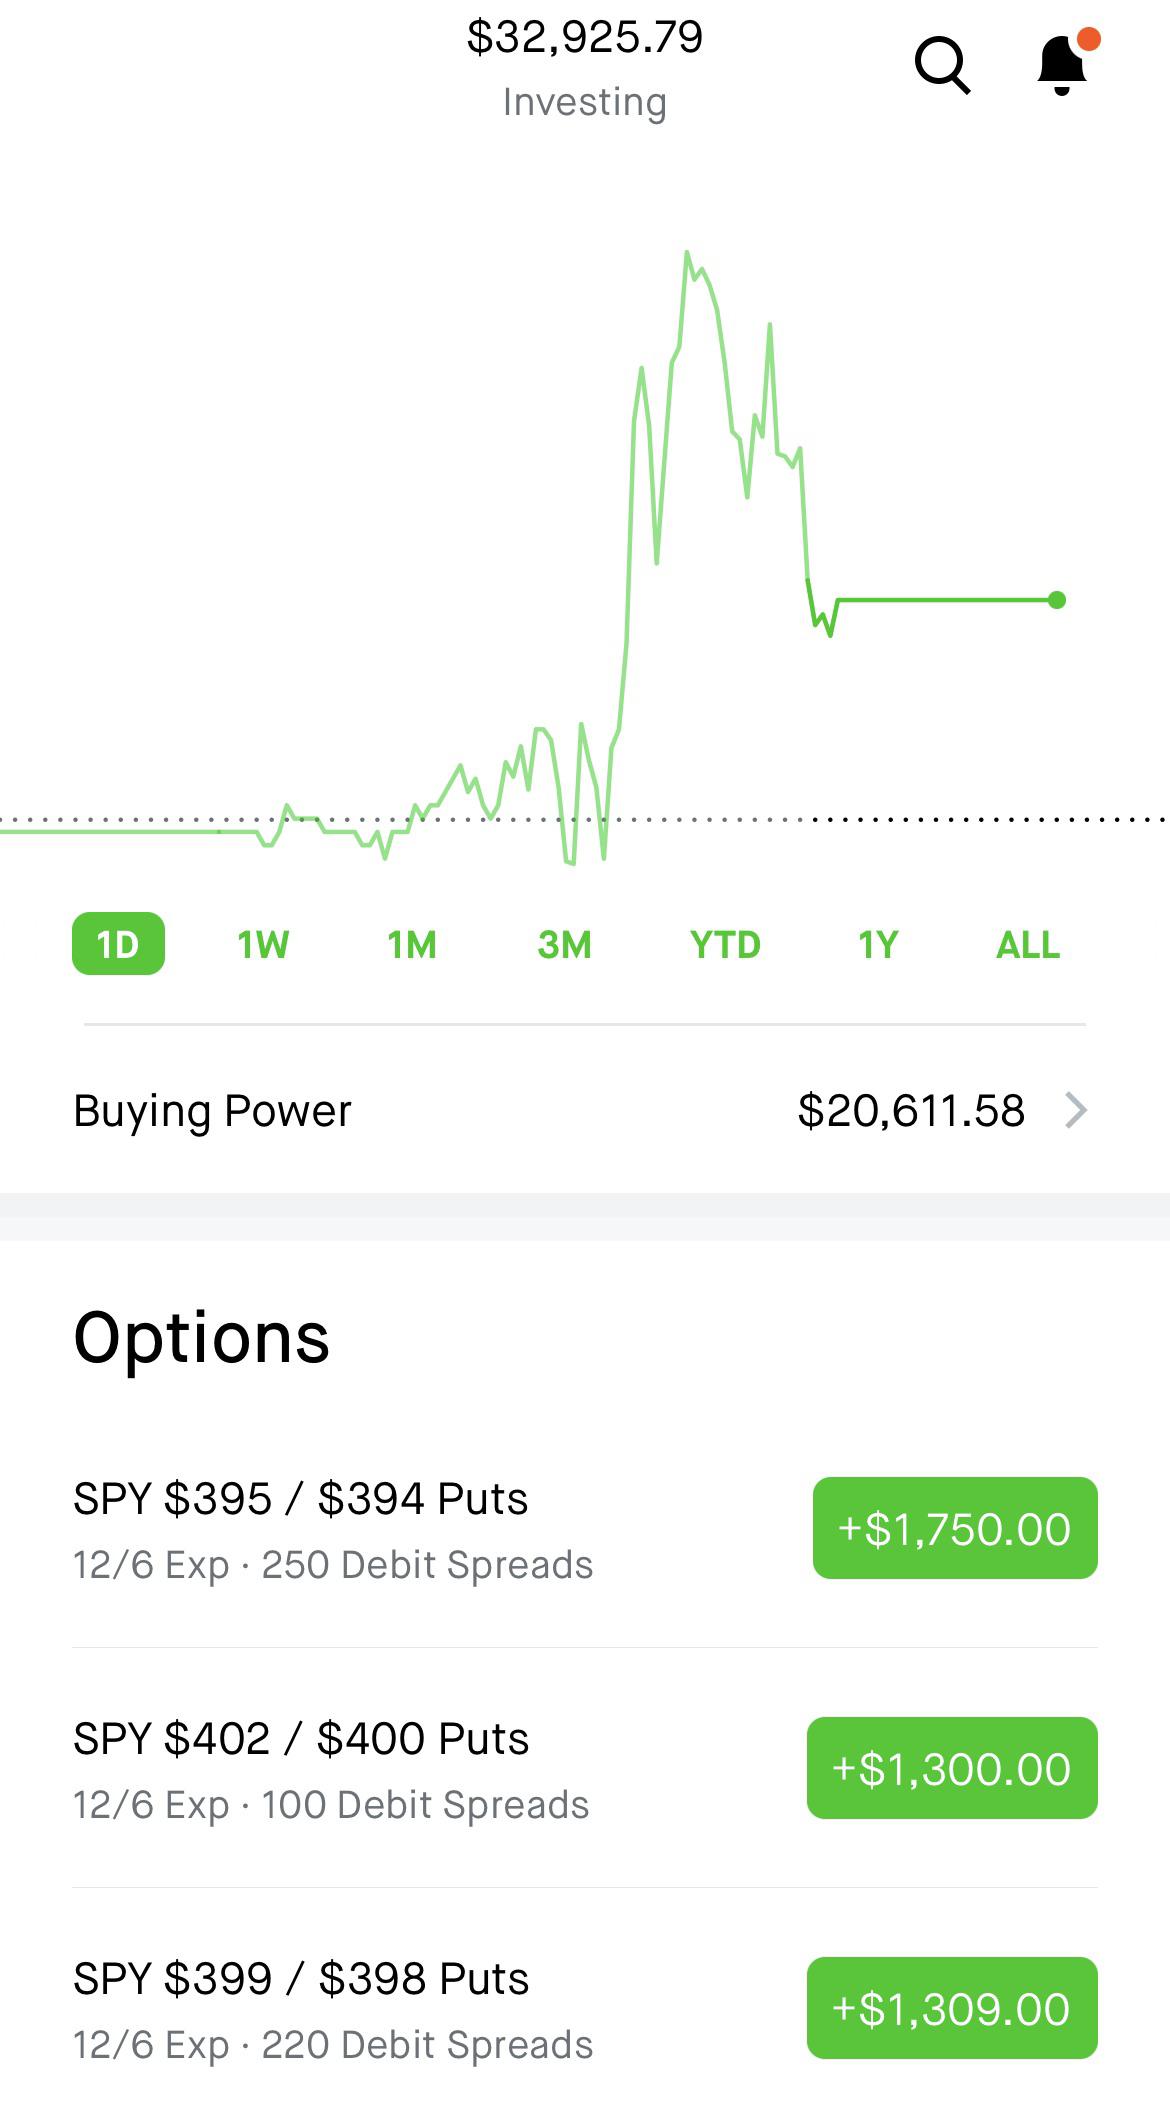Switch chart to 1W range
The height and width of the screenshot is (2122, 1170).
tap(263, 944)
